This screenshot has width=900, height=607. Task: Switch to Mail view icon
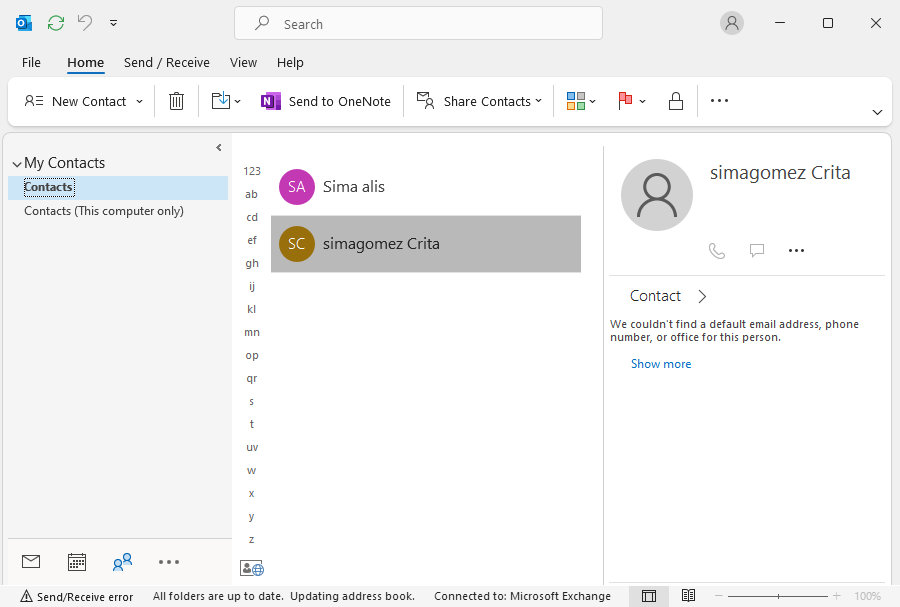pyautogui.click(x=31, y=562)
